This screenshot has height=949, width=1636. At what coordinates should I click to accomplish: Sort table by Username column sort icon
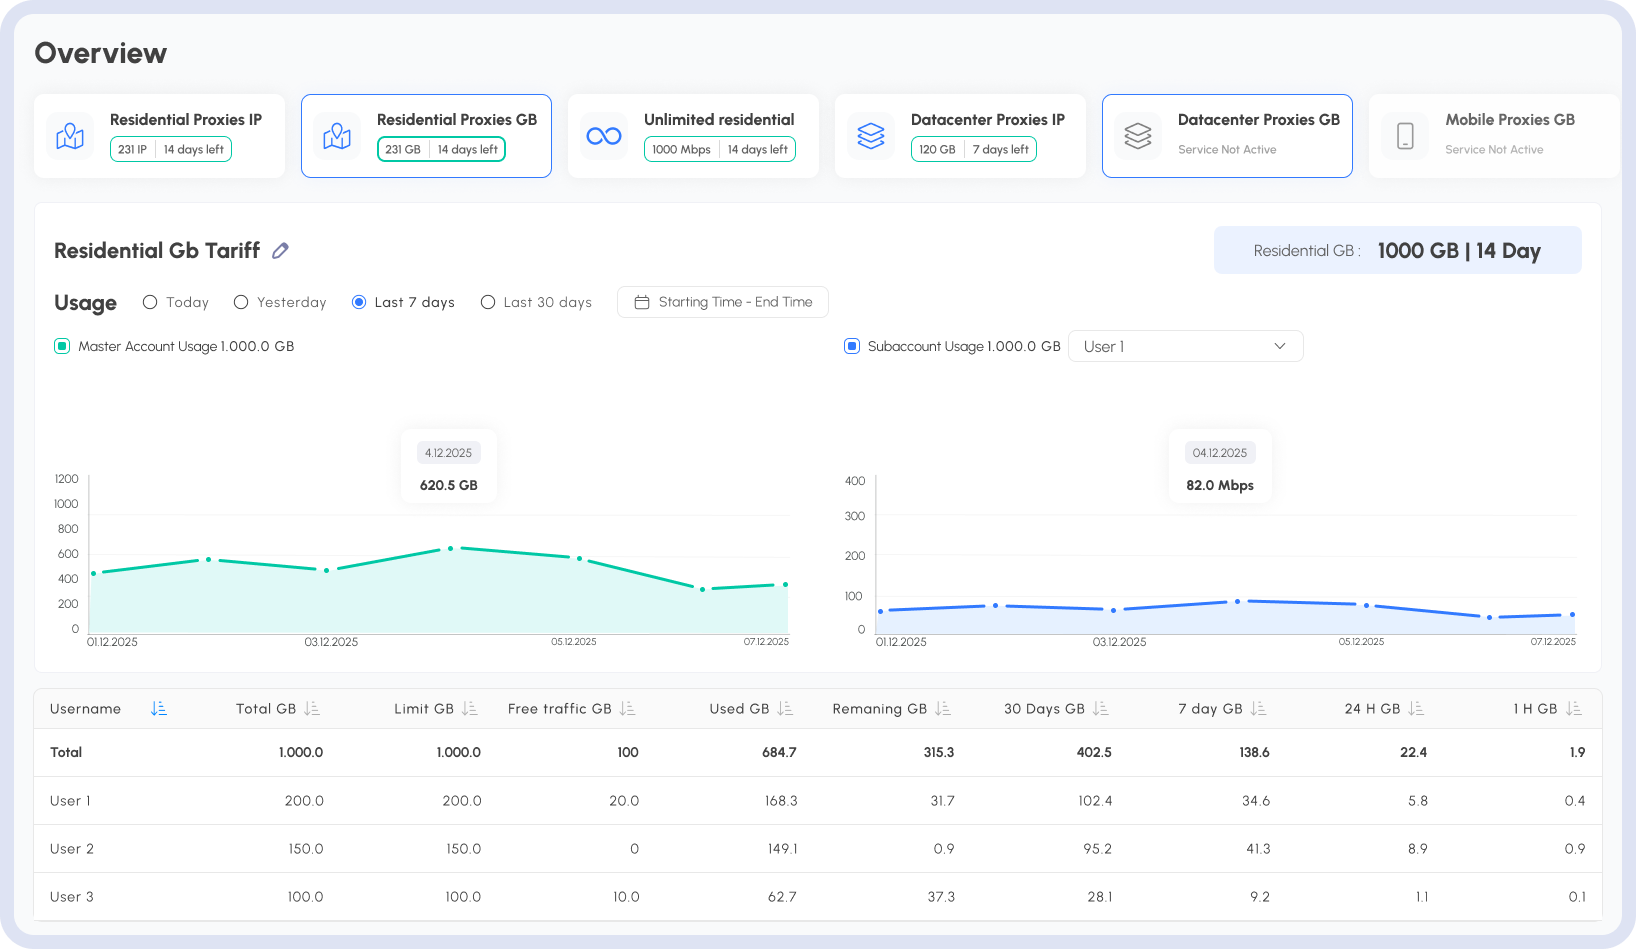(x=158, y=709)
